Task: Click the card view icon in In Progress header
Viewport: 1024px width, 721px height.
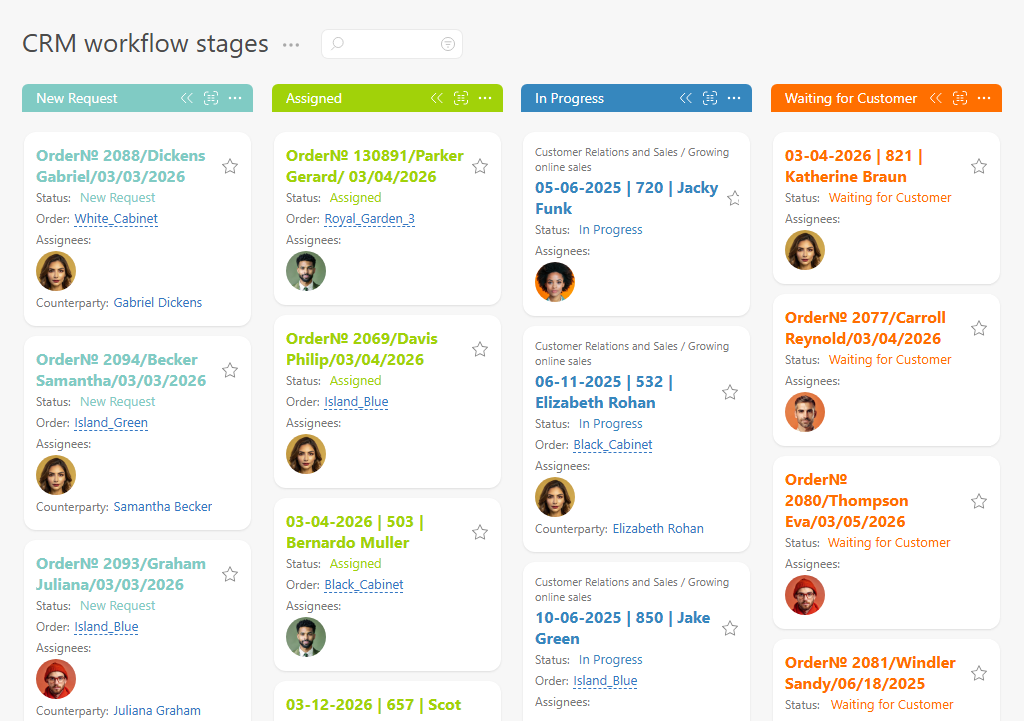Action: click(710, 98)
